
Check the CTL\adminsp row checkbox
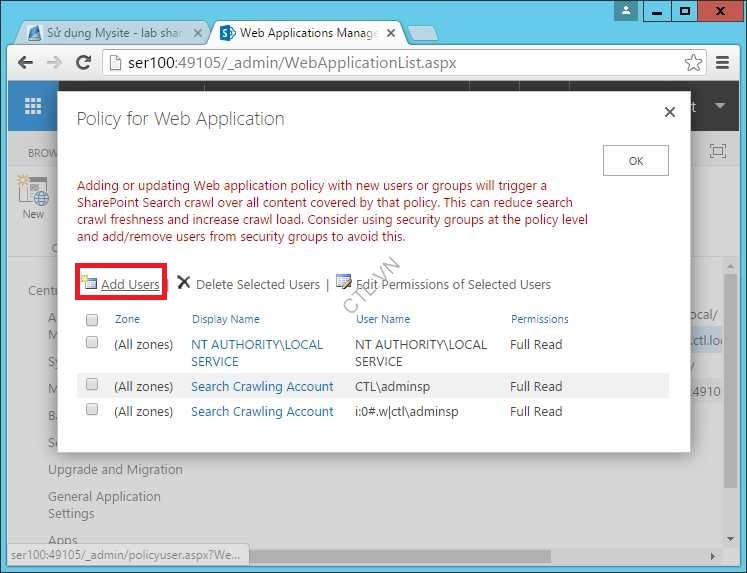click(92, 385)
